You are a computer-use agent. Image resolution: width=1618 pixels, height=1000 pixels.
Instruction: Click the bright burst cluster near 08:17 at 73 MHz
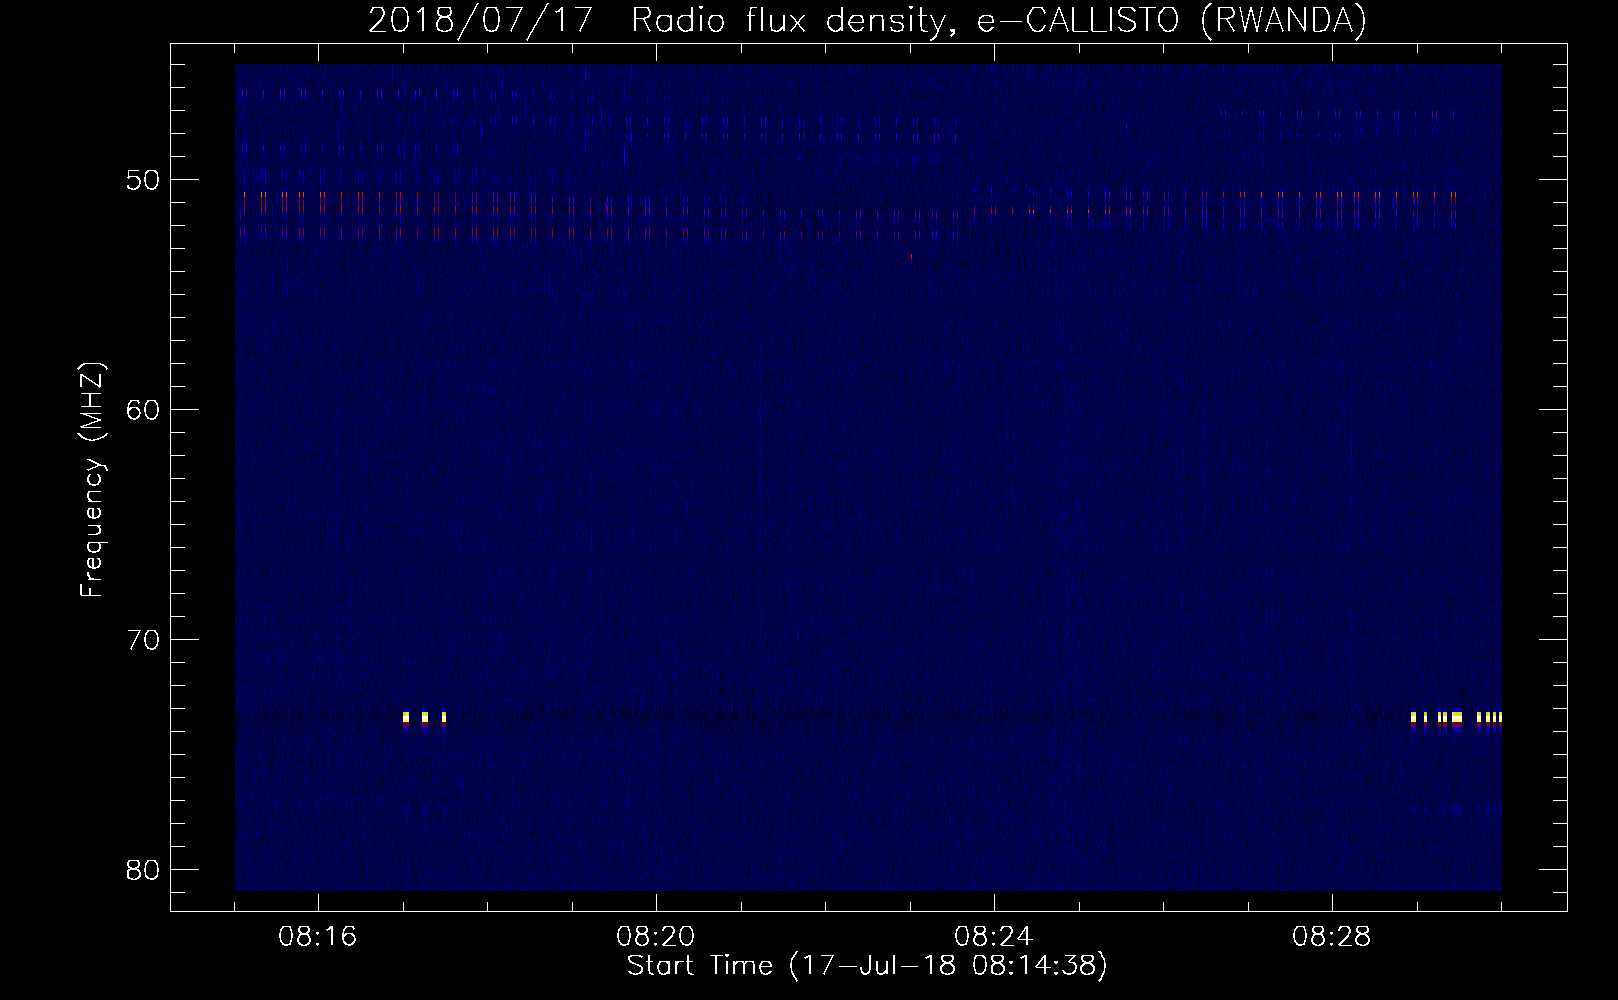pos(424,720)
